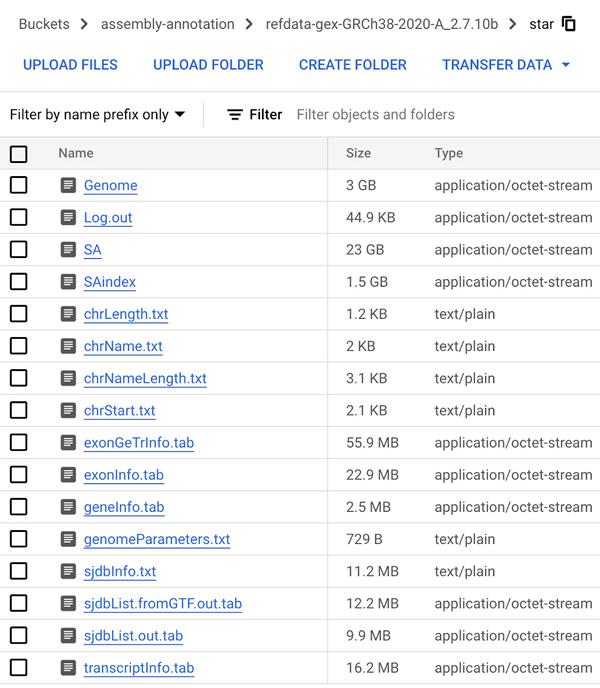Click the Create Folder button

(352, 65)
